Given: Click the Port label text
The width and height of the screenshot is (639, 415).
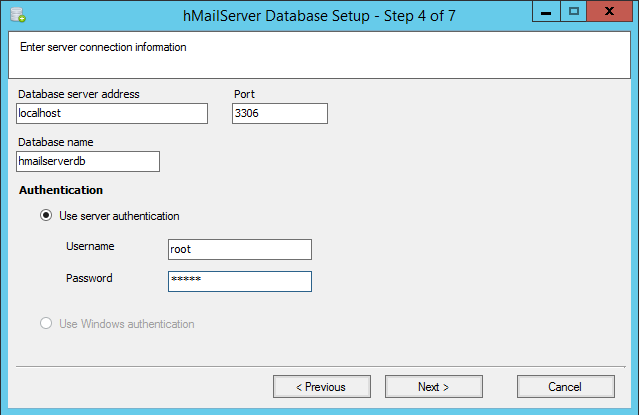Looking at the screenshot, I should point(244,94).
